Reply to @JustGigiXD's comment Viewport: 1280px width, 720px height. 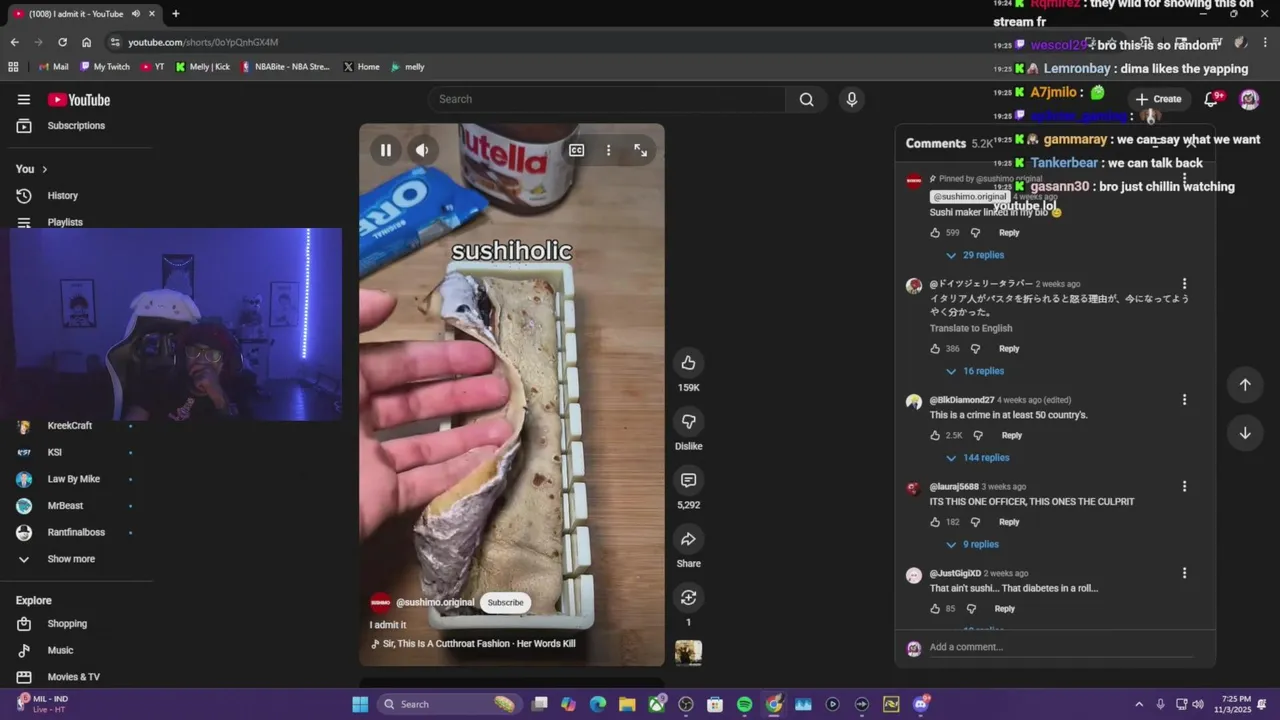(1004, 608)
